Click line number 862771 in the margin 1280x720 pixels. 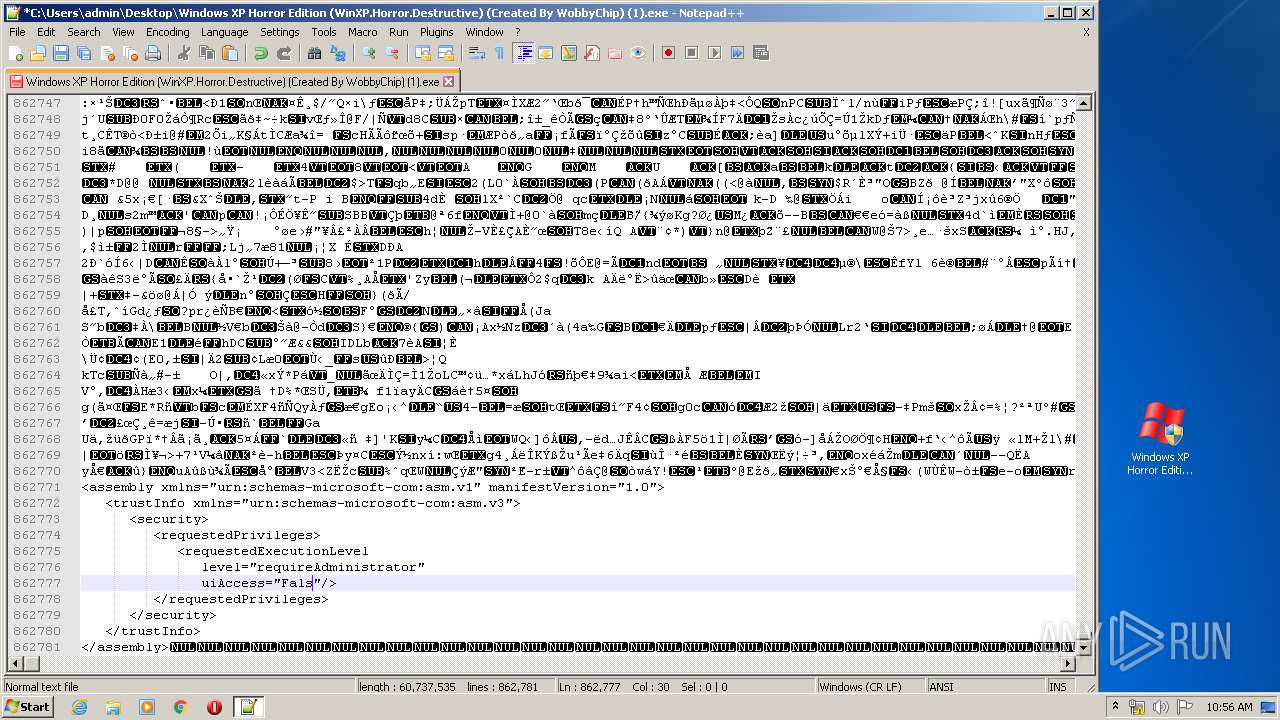[x=37, y=487]
